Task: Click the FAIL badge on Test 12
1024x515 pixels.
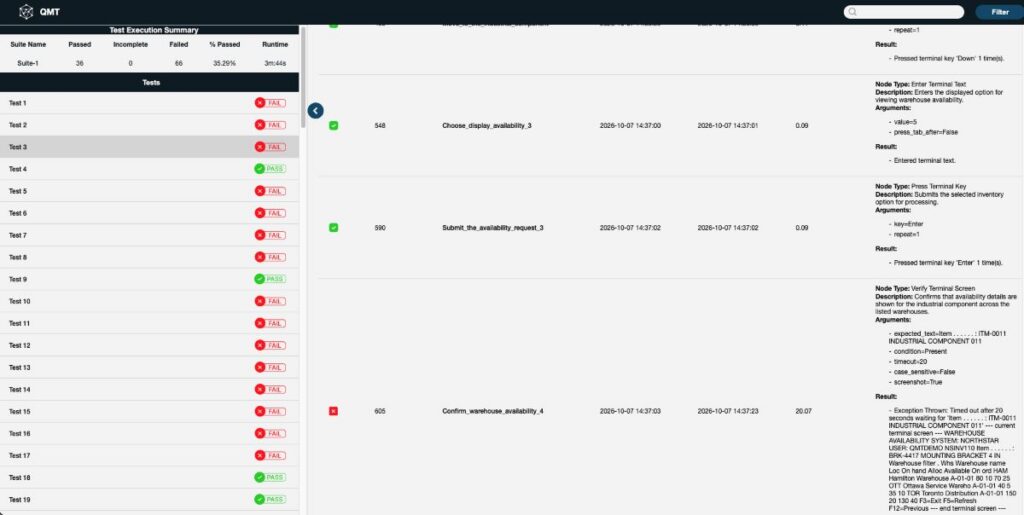Action: pos(270,345)
